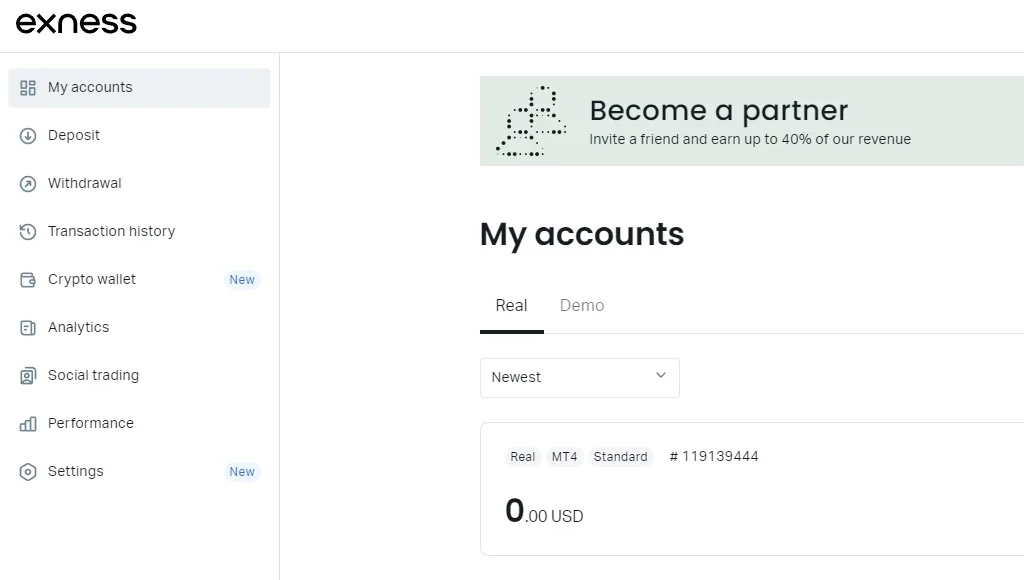Open the Newest sort dropdown

(579, 378)
